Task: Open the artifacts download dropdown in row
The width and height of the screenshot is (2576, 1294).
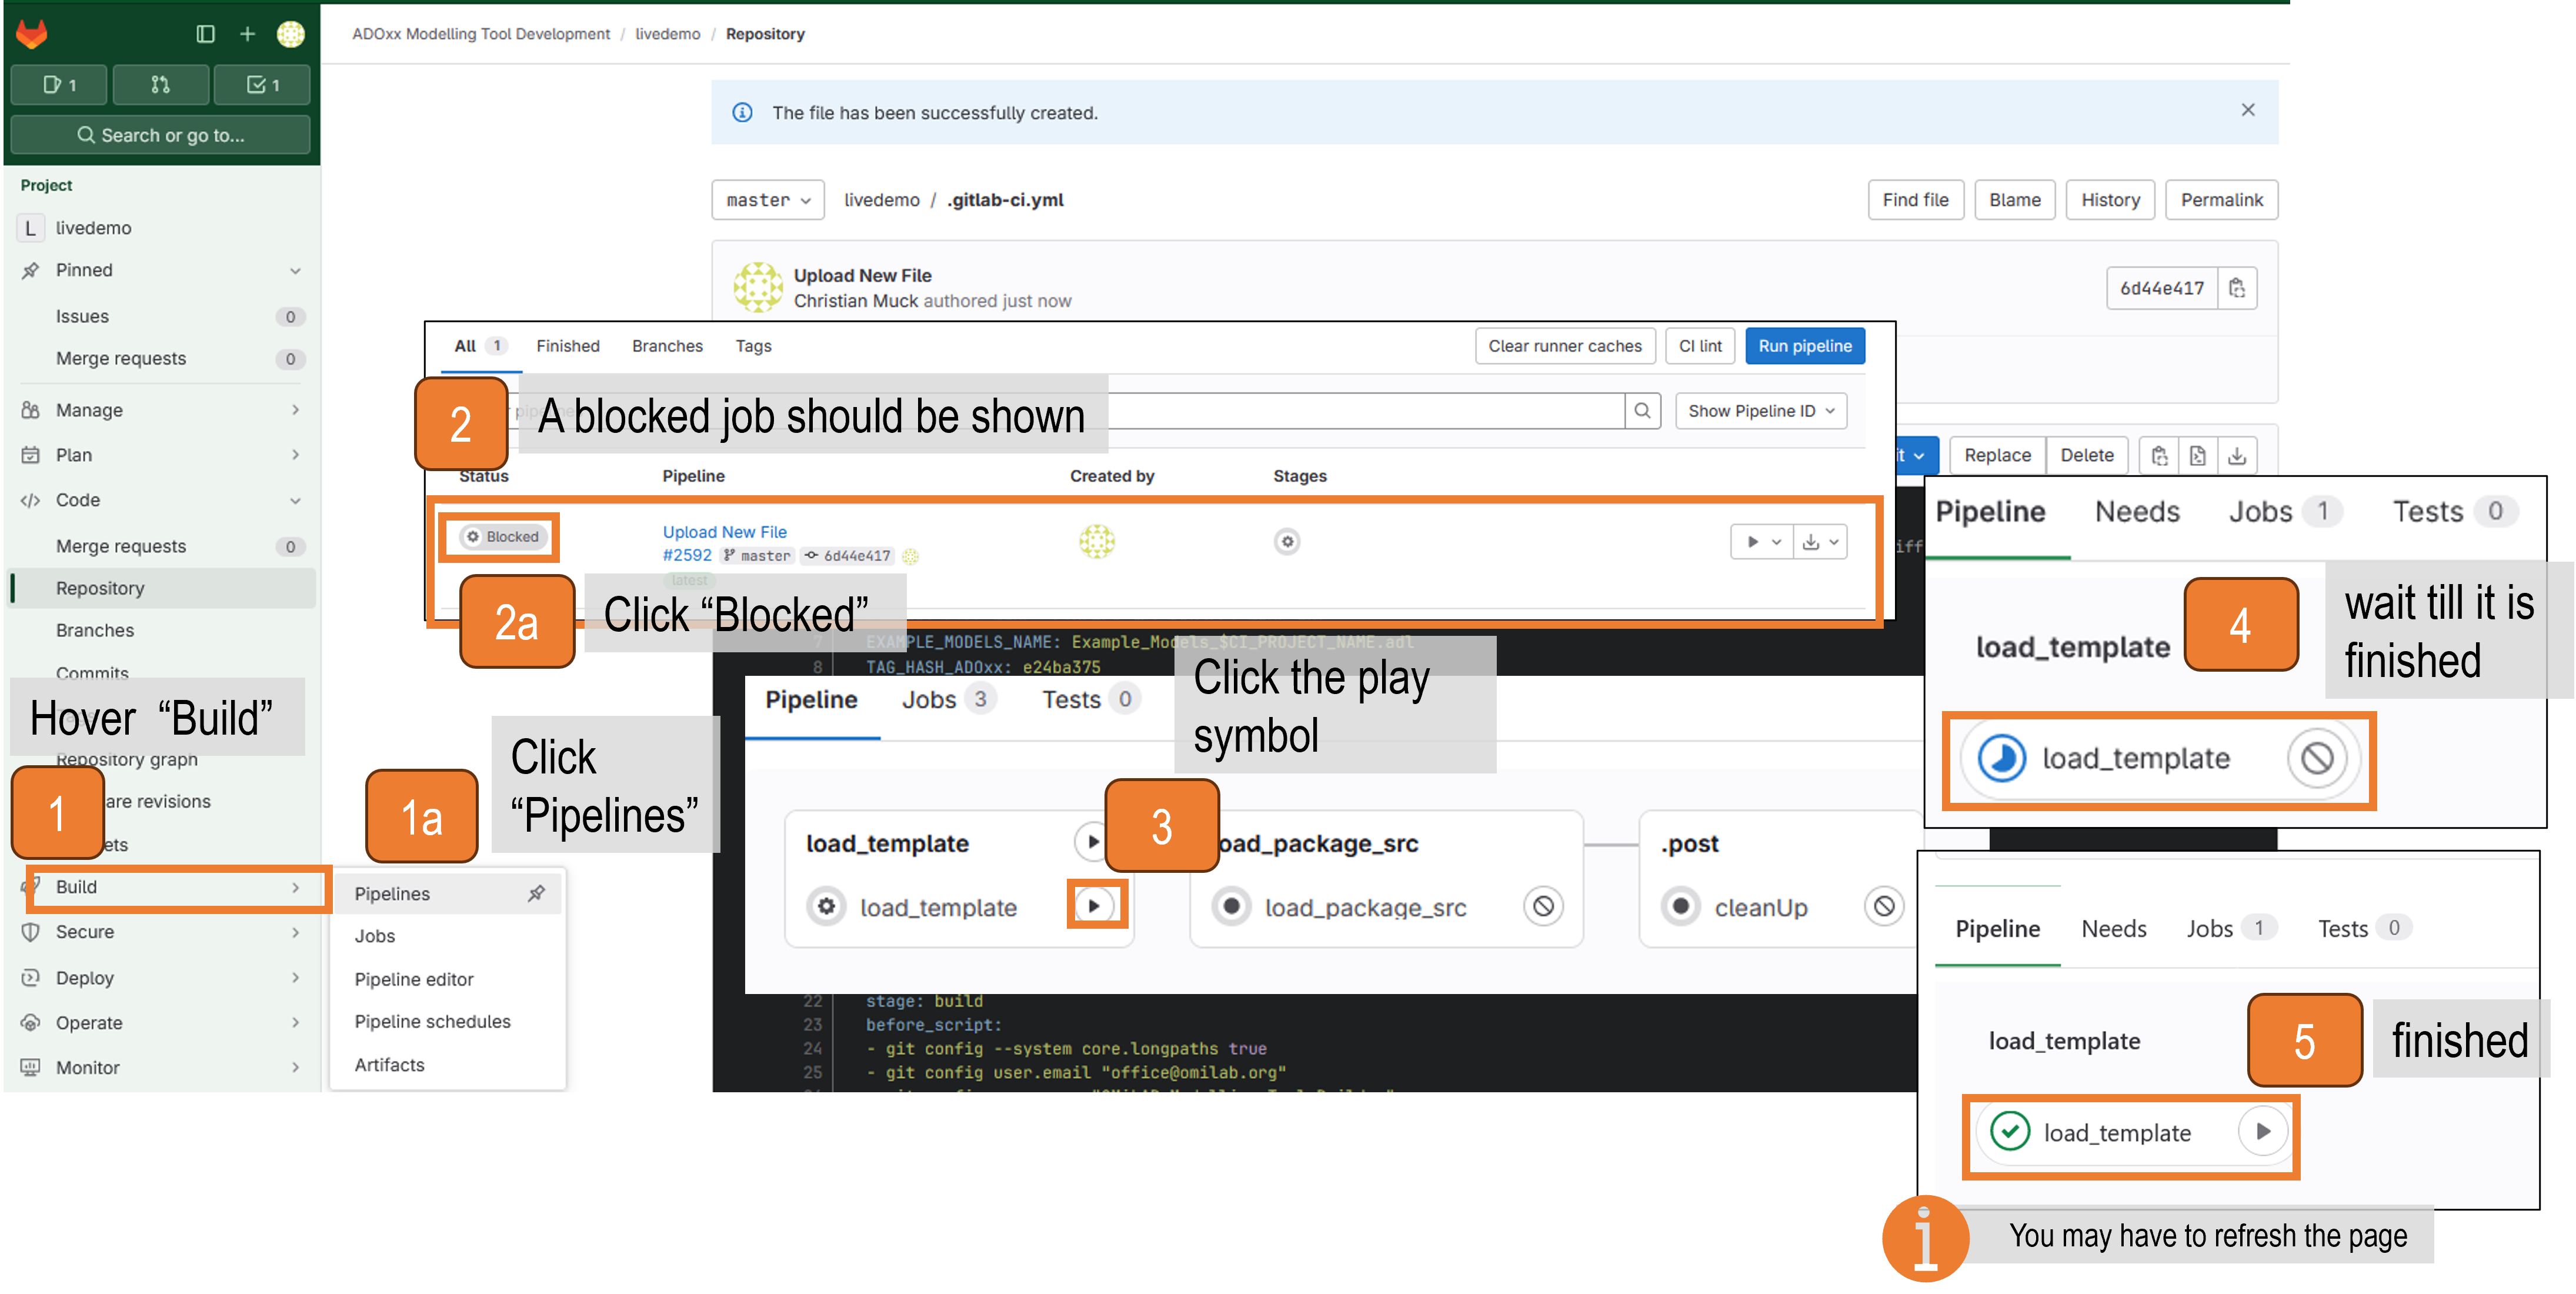Action: click(1820, 542)
